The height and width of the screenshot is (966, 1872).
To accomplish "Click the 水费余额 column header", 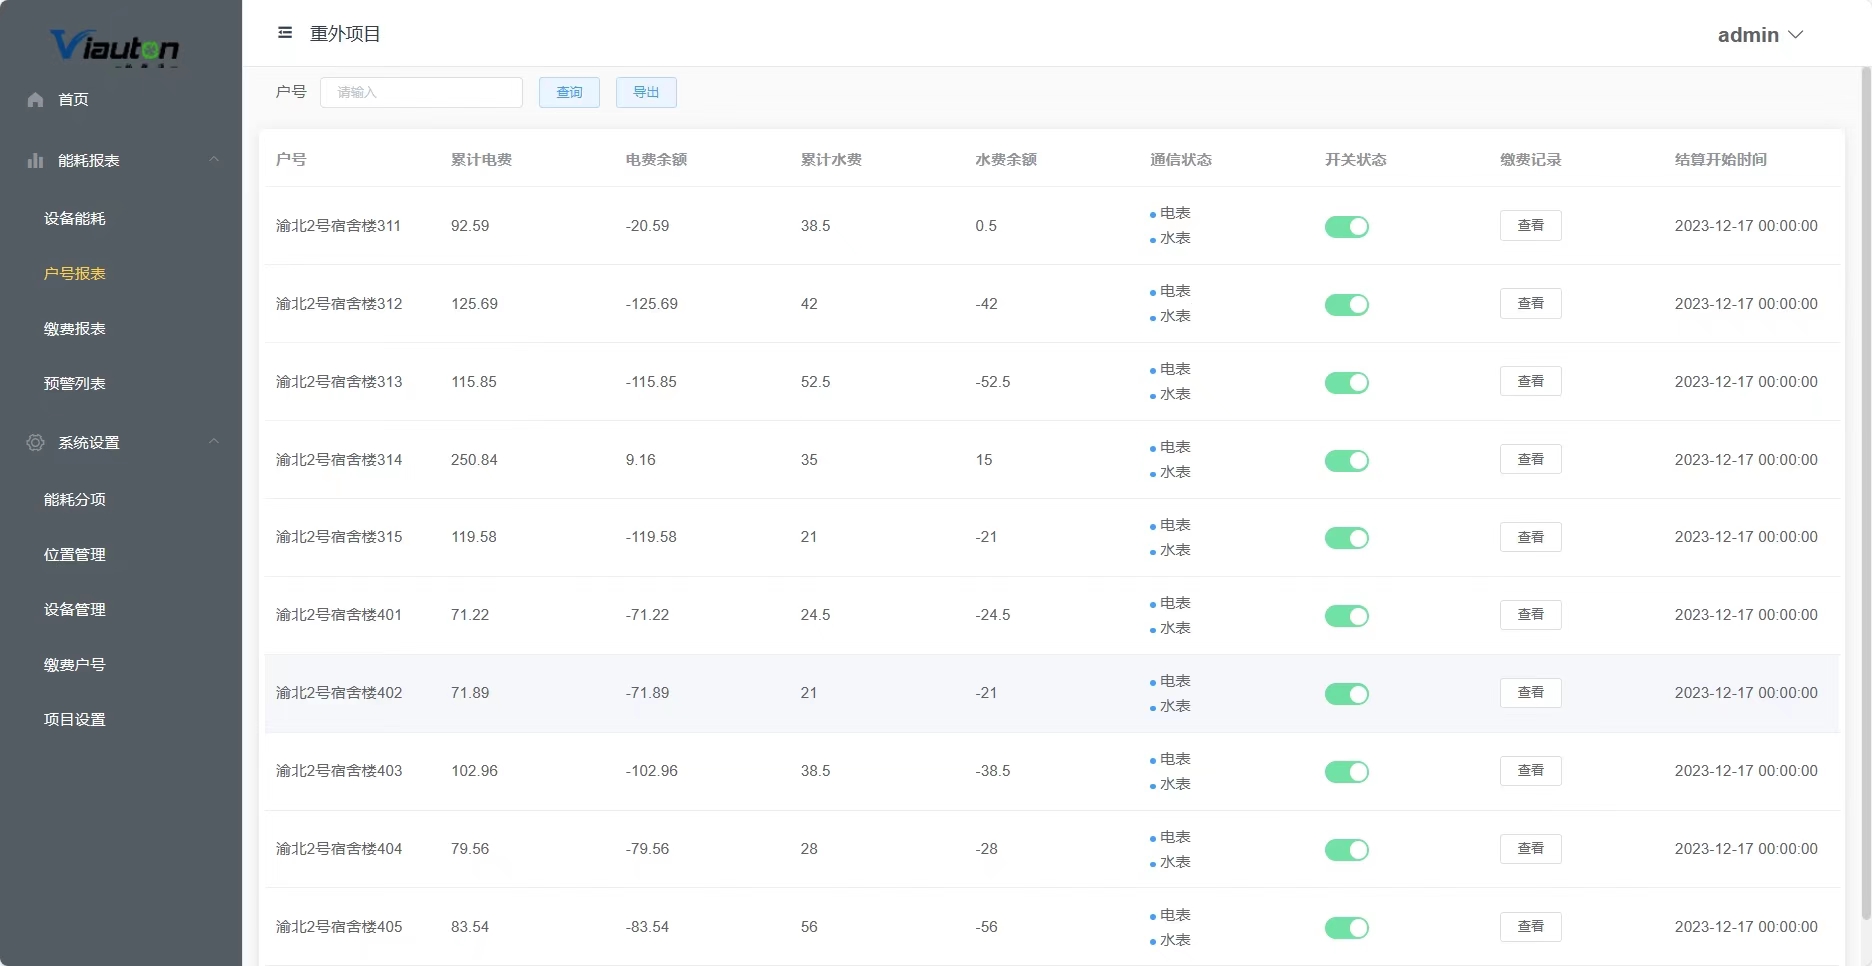I will [1006, 160].
